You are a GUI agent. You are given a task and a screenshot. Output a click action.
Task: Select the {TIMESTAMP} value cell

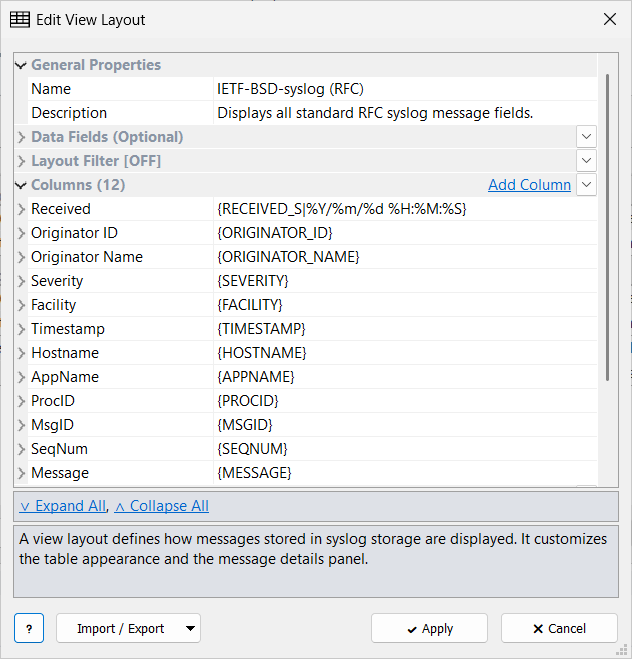click(405, 329)
